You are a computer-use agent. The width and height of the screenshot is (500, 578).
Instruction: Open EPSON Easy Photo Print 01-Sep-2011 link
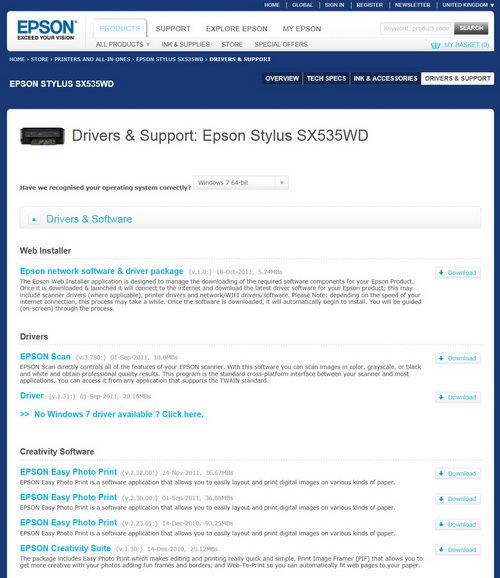(68, 497)
